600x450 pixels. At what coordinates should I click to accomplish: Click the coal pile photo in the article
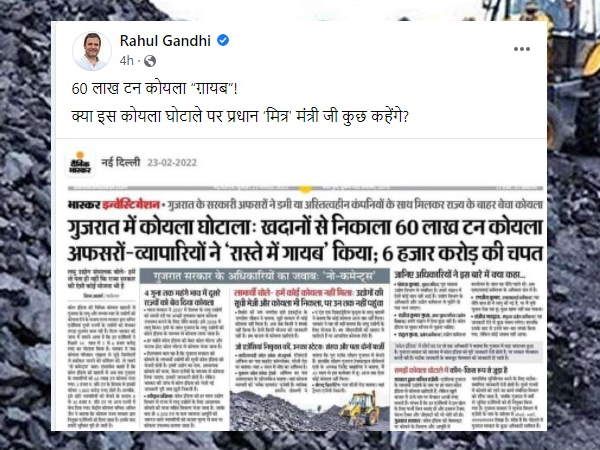[309, 410]
